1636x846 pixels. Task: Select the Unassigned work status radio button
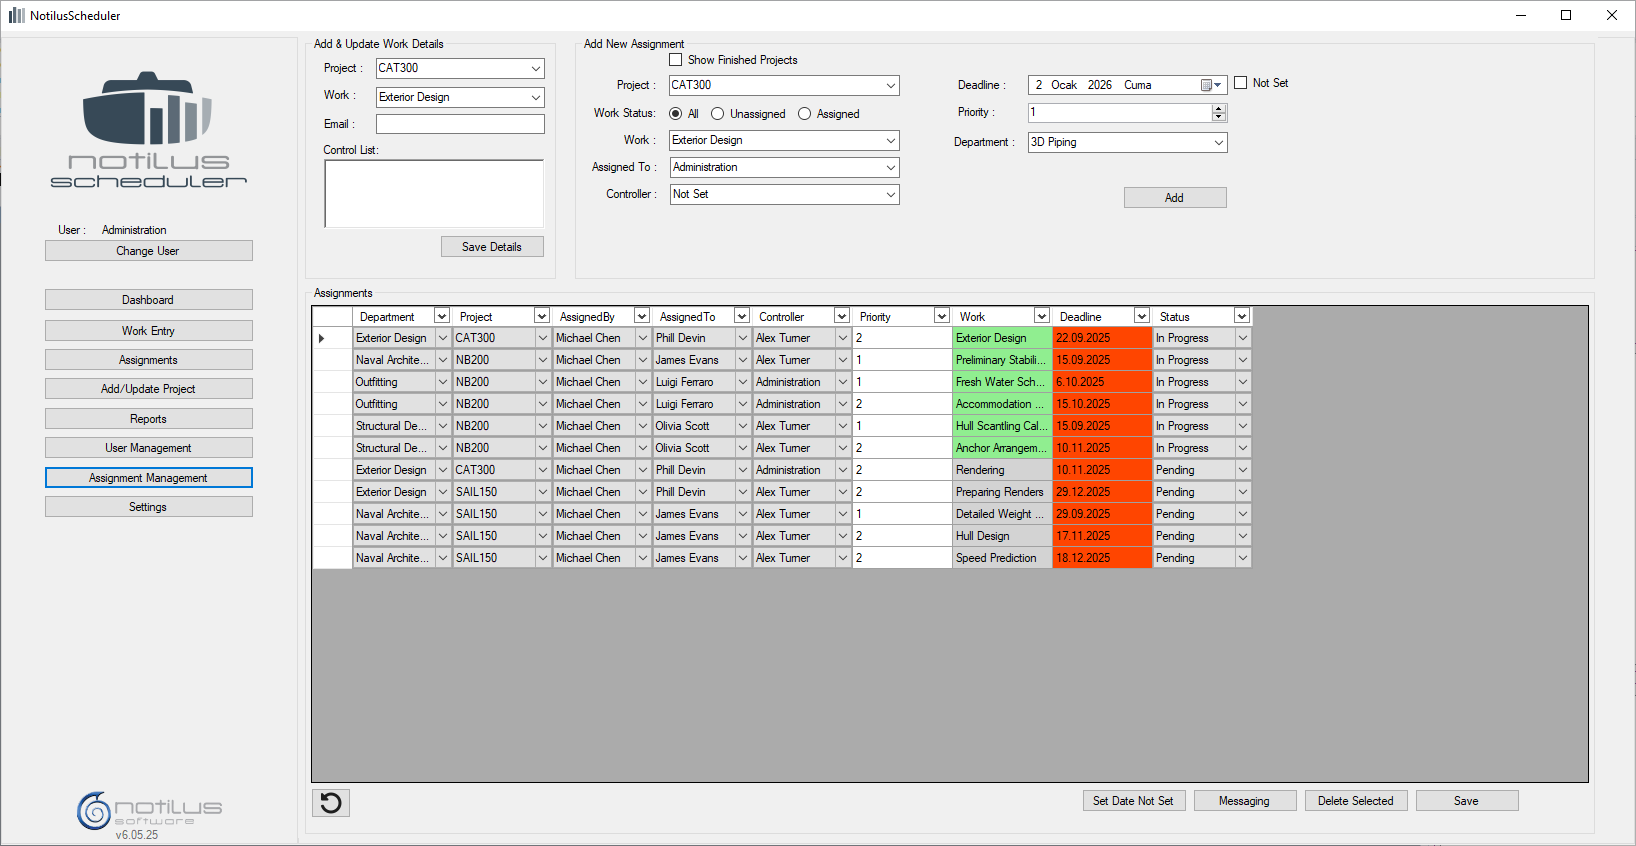tap(717, 114)
